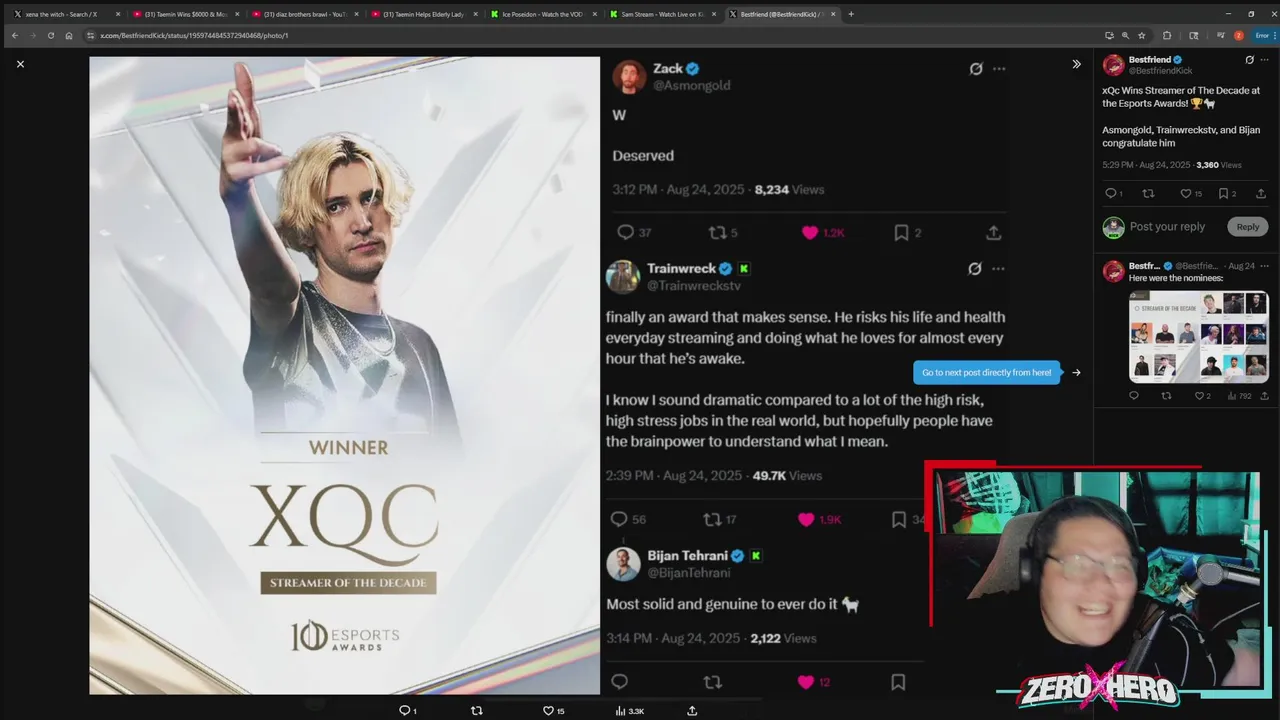This screenshot has height=720, width=1280.
Task: Open the Asmongold handle link
Action: [x=691, y=86]
